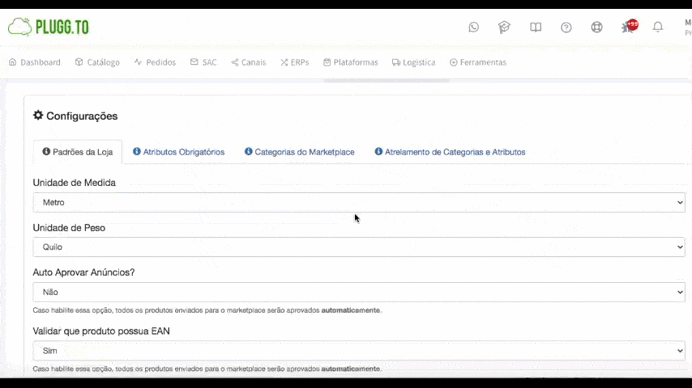Click the question mark help icon
The width and height of the screenshot is (692, 388).
pyautogui.click(x=566, y=27)
